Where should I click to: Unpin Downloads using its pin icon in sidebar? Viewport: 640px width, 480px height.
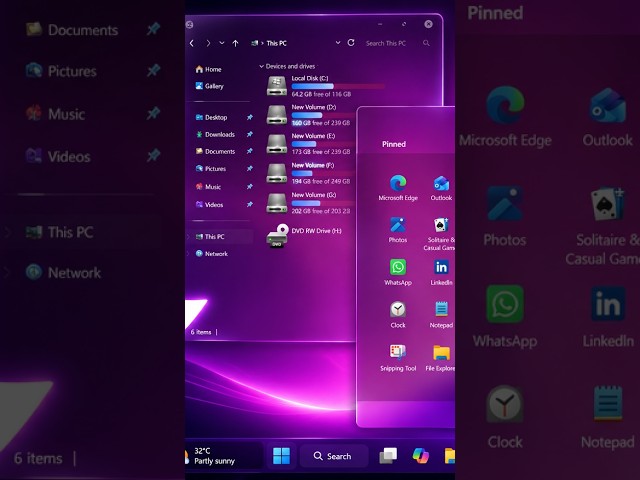coord(249,134)
